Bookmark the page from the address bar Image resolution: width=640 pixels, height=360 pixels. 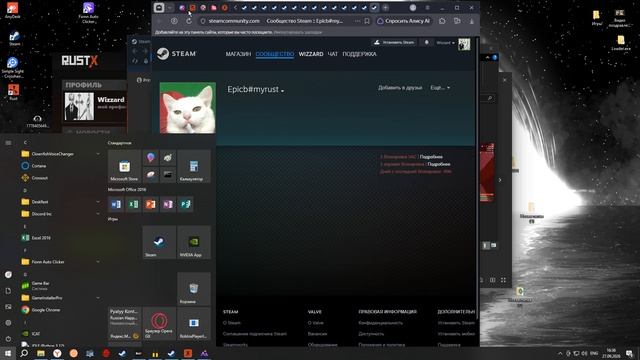tap(367, 21)
